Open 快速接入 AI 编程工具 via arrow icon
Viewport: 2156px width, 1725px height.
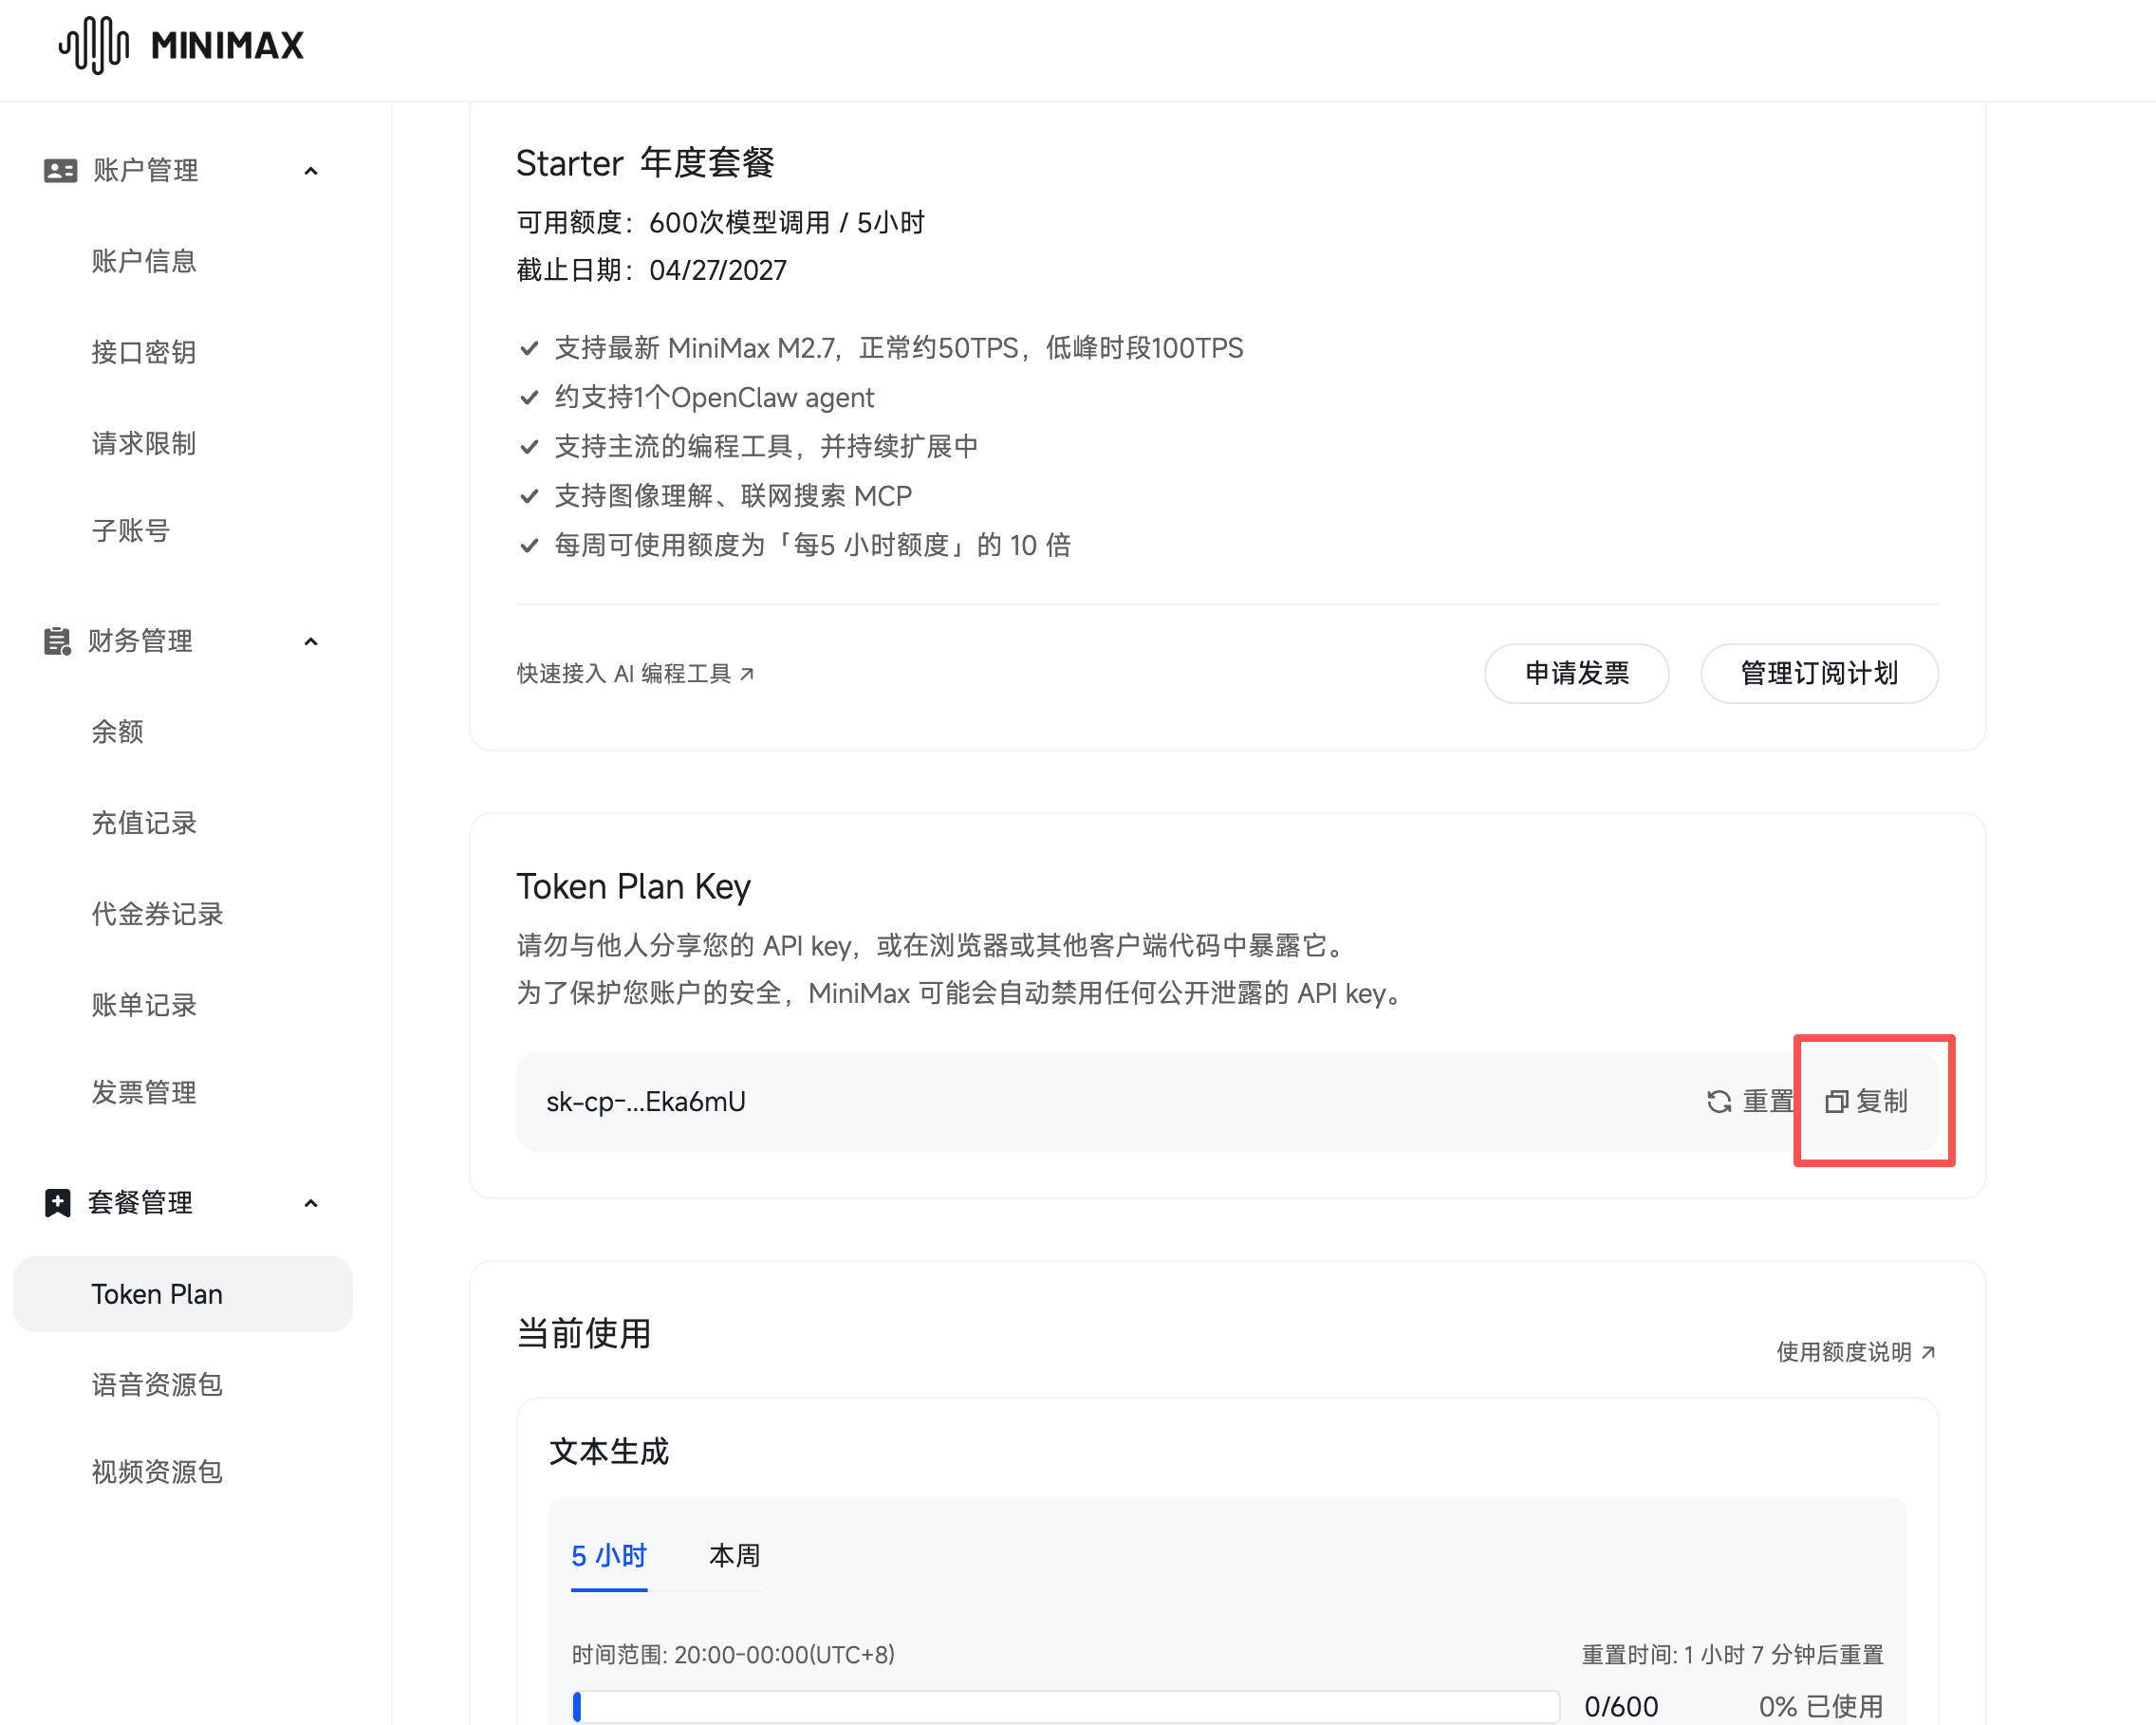749,673
